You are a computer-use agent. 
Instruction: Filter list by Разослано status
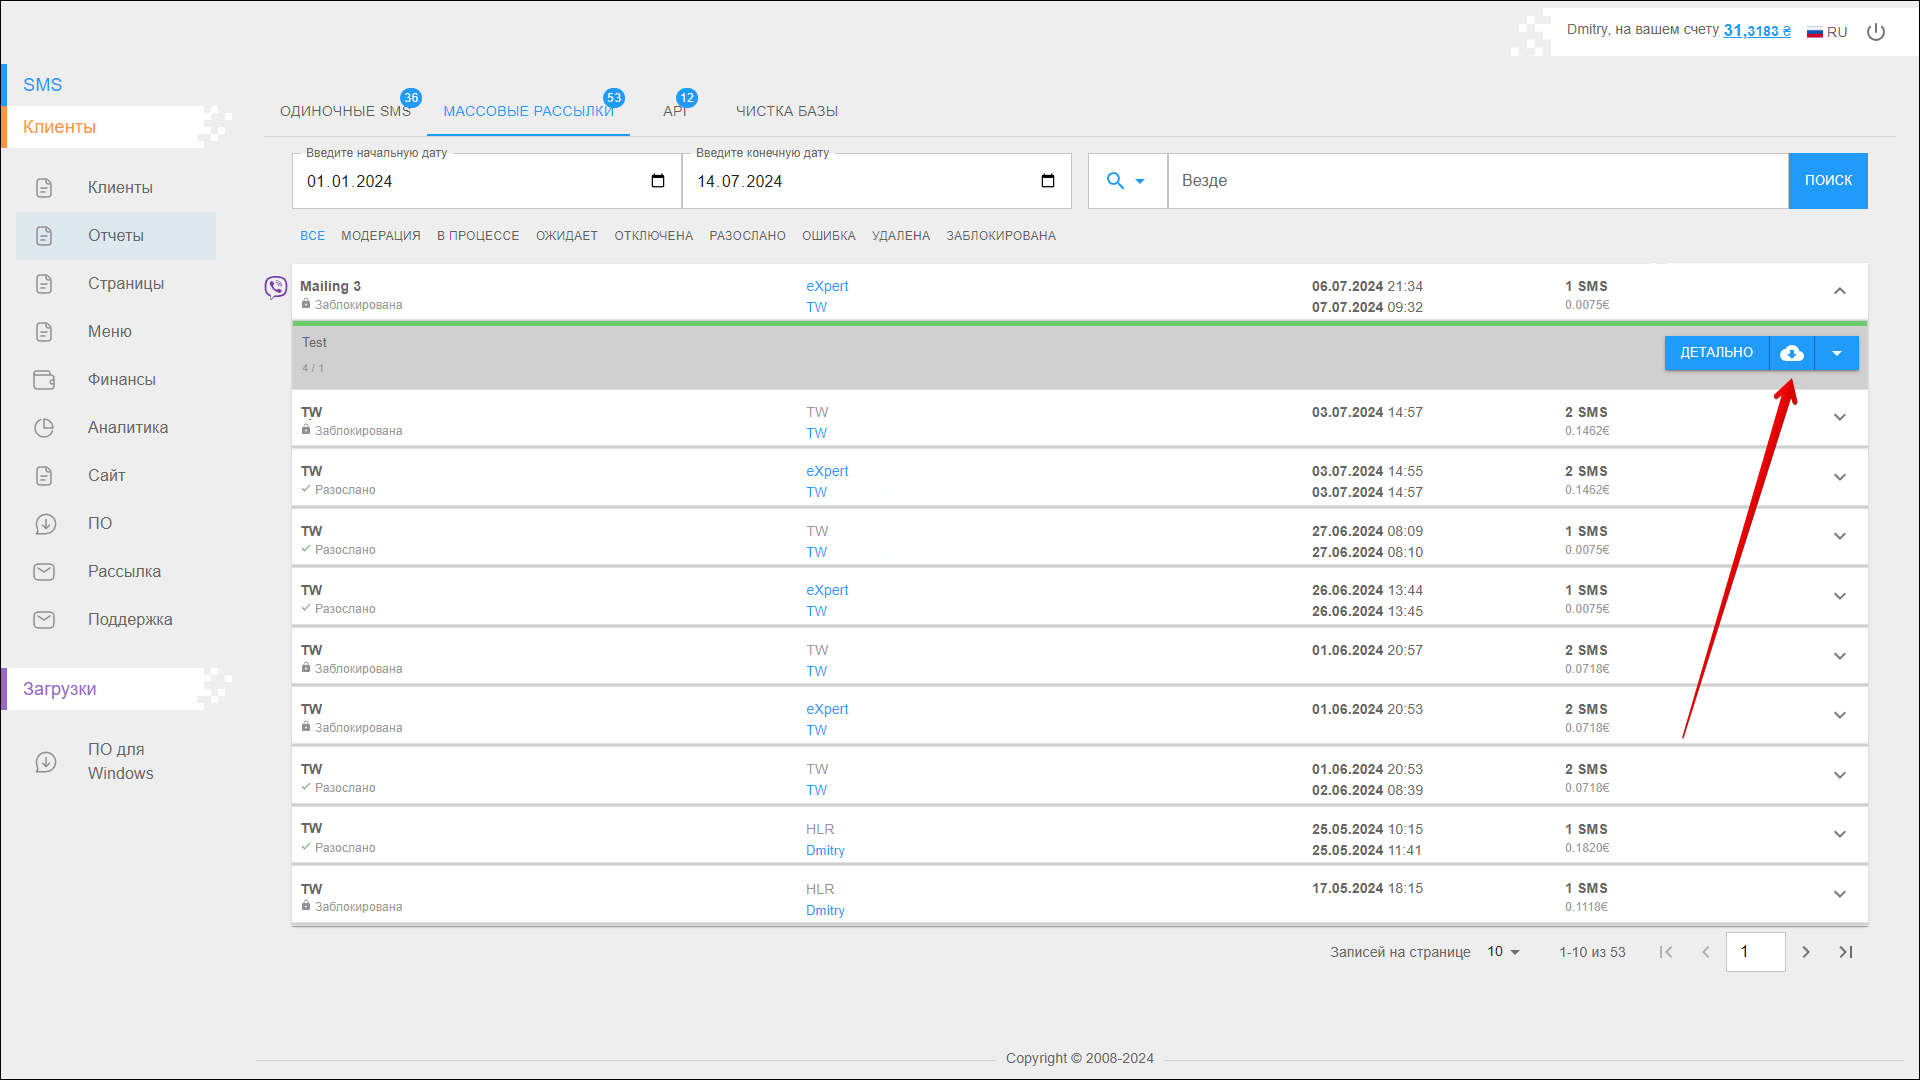pos(747,236)
